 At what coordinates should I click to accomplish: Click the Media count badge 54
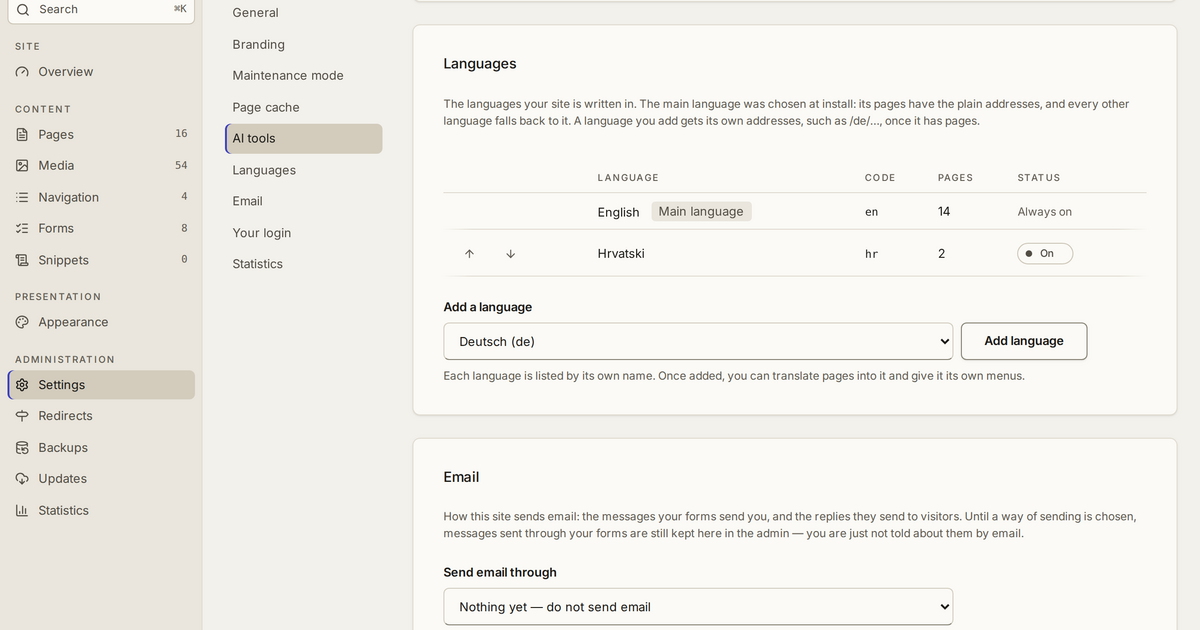click(181, 165)
